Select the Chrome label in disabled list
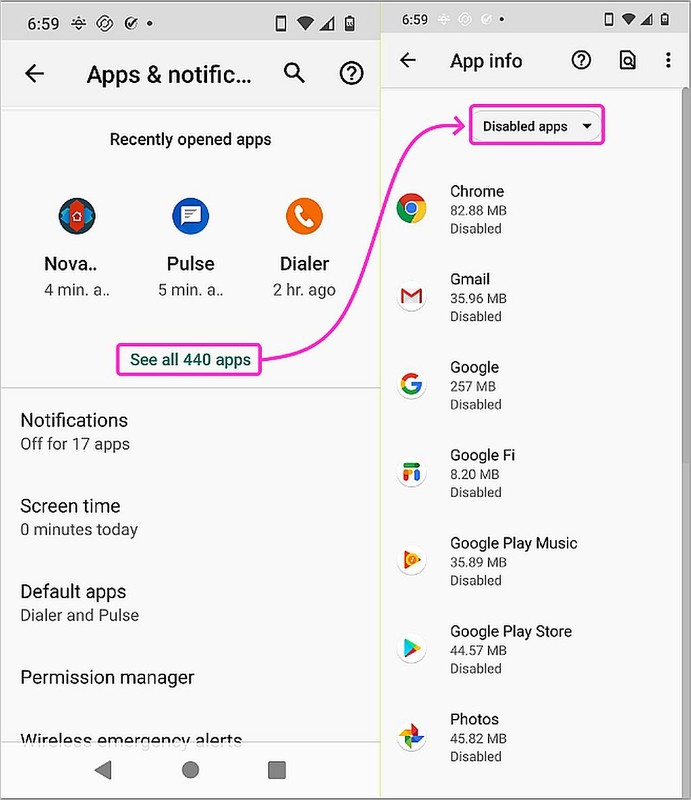This screenshot has width=691, height=800. coord(477,191)
